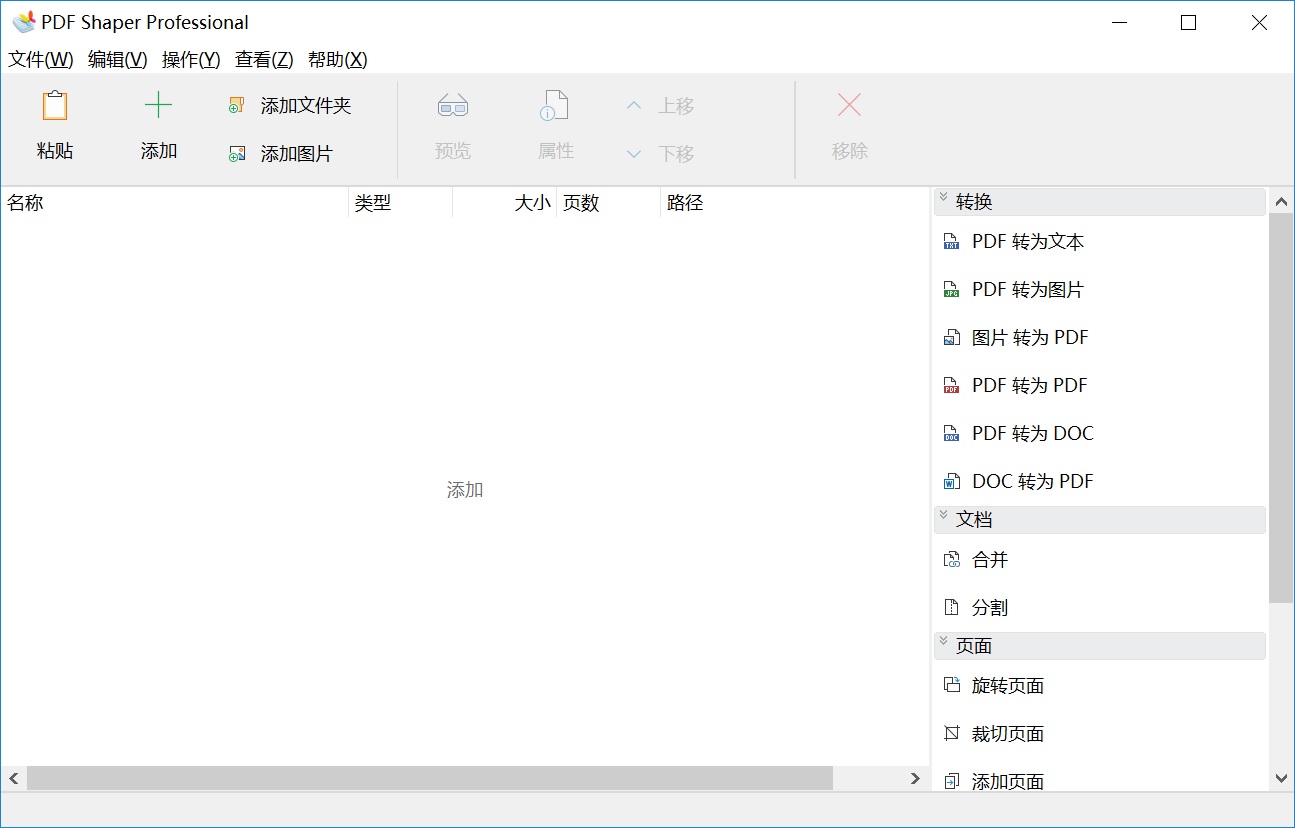Click the 转换 section header text
1295x828 pixels.
tap(974, 202)
